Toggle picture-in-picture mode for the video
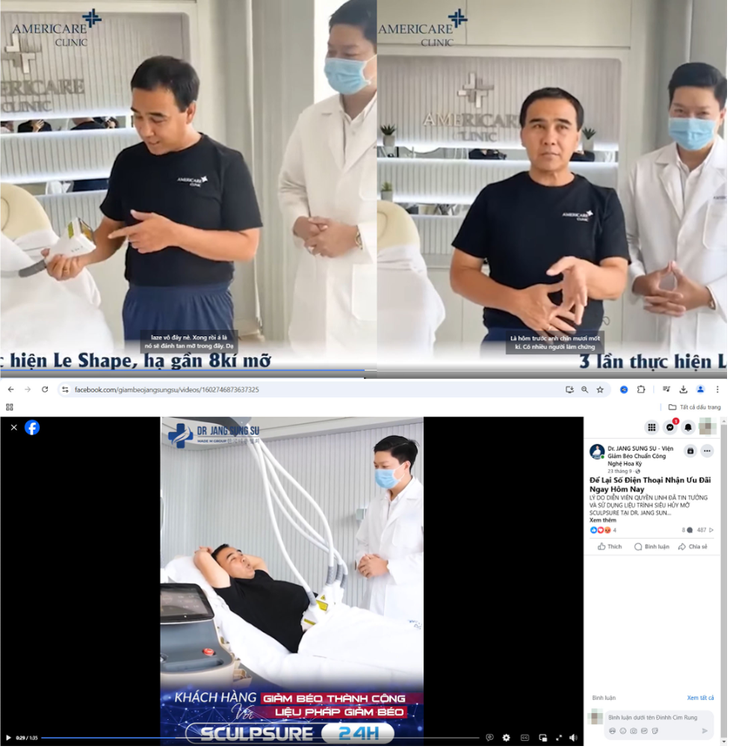The image size is (730, 749). tap(545, 740)
